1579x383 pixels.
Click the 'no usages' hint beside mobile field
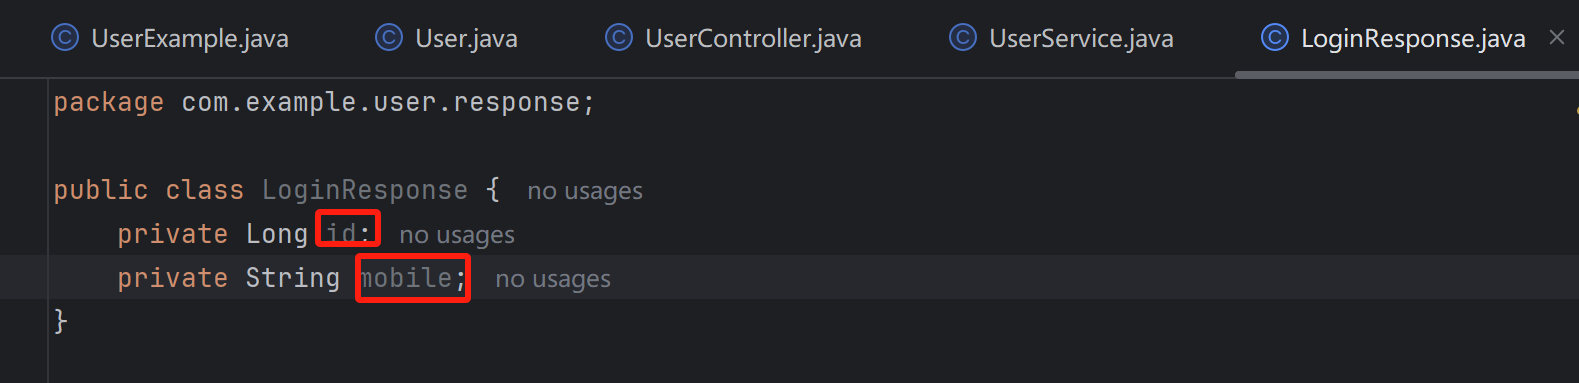pyautogui.click(x=553, y=279)
